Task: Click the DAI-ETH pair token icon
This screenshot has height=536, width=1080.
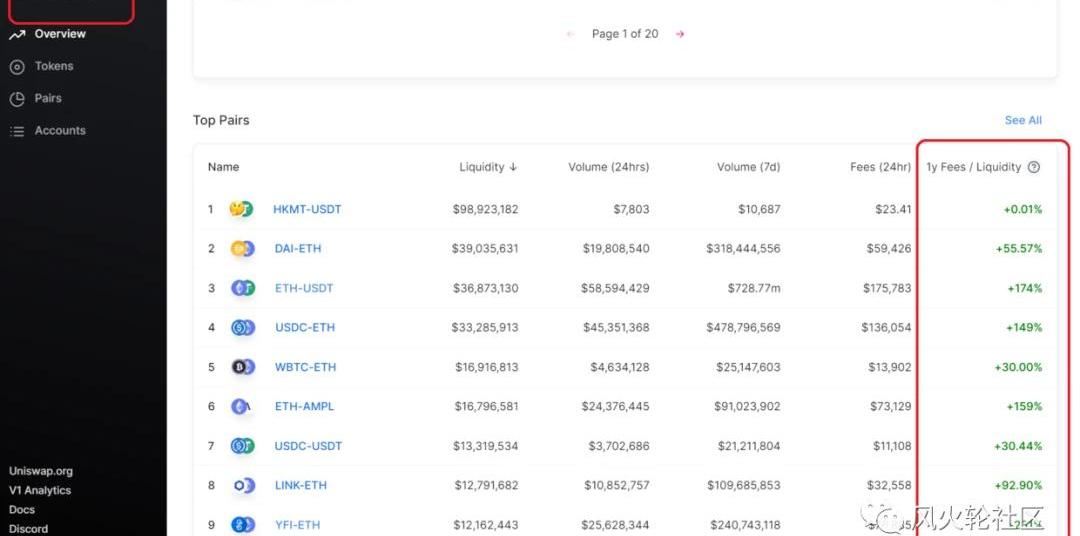Action: 242,249
